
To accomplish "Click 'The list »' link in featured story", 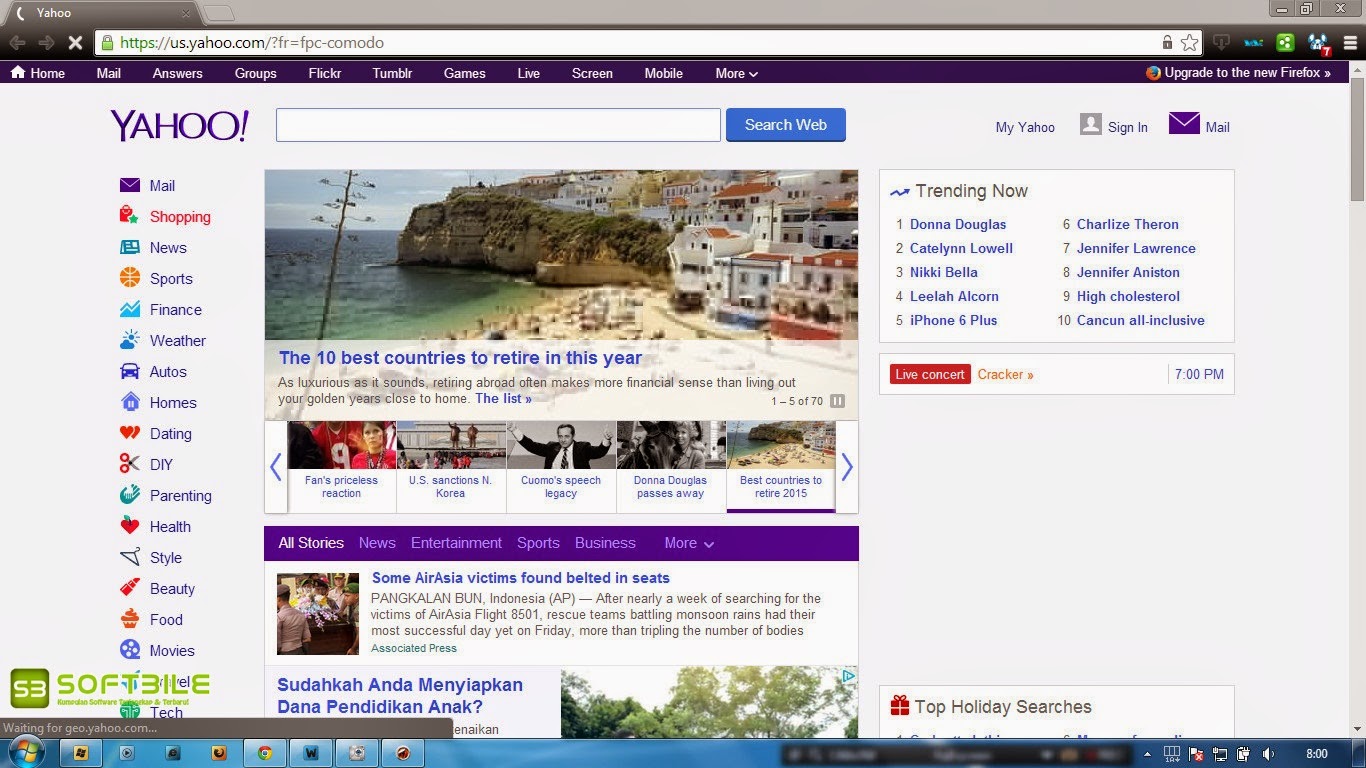I will (503, 398).
